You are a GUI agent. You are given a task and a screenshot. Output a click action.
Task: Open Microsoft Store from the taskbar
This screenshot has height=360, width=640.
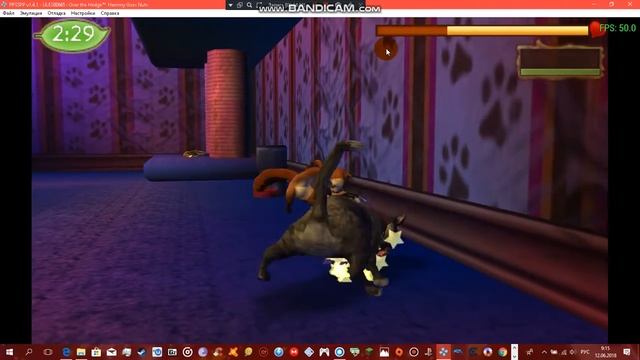[x=96, y=352]
